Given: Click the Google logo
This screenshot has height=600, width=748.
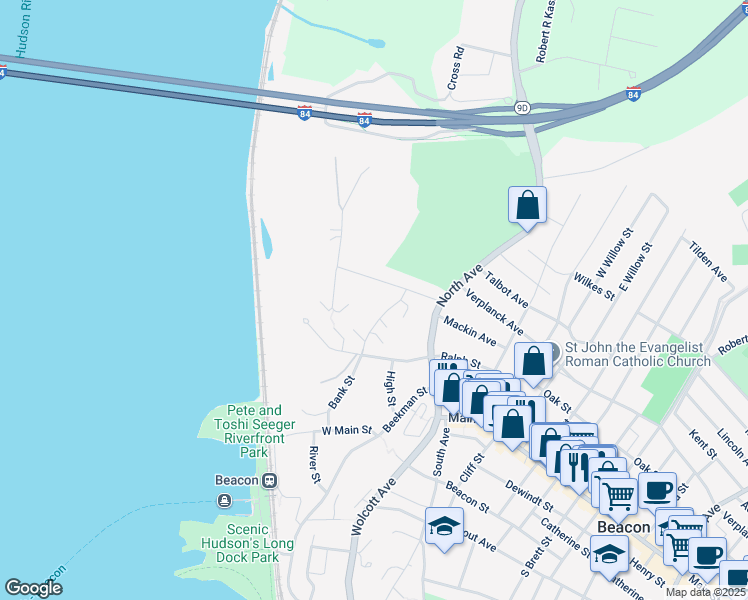Looking at the screenshot, I should pyautogui.click(x=33, y=588).
